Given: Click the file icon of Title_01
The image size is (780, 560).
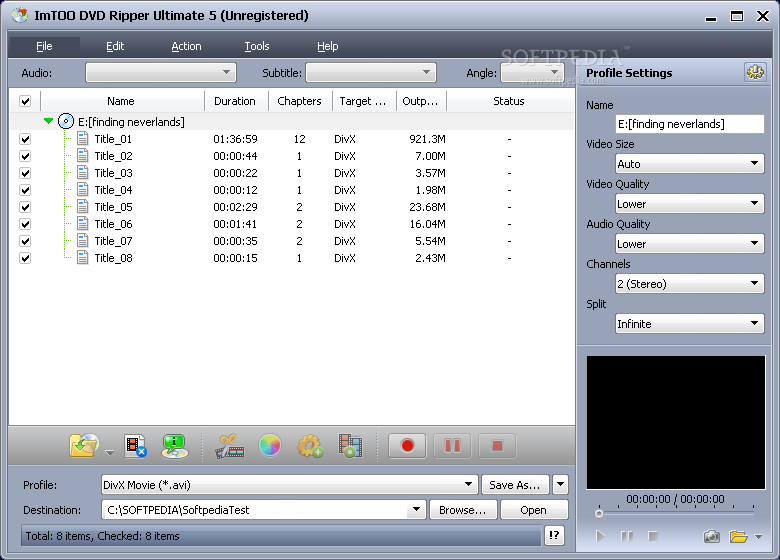Looking at the screenshot, I should pos(83,139).
